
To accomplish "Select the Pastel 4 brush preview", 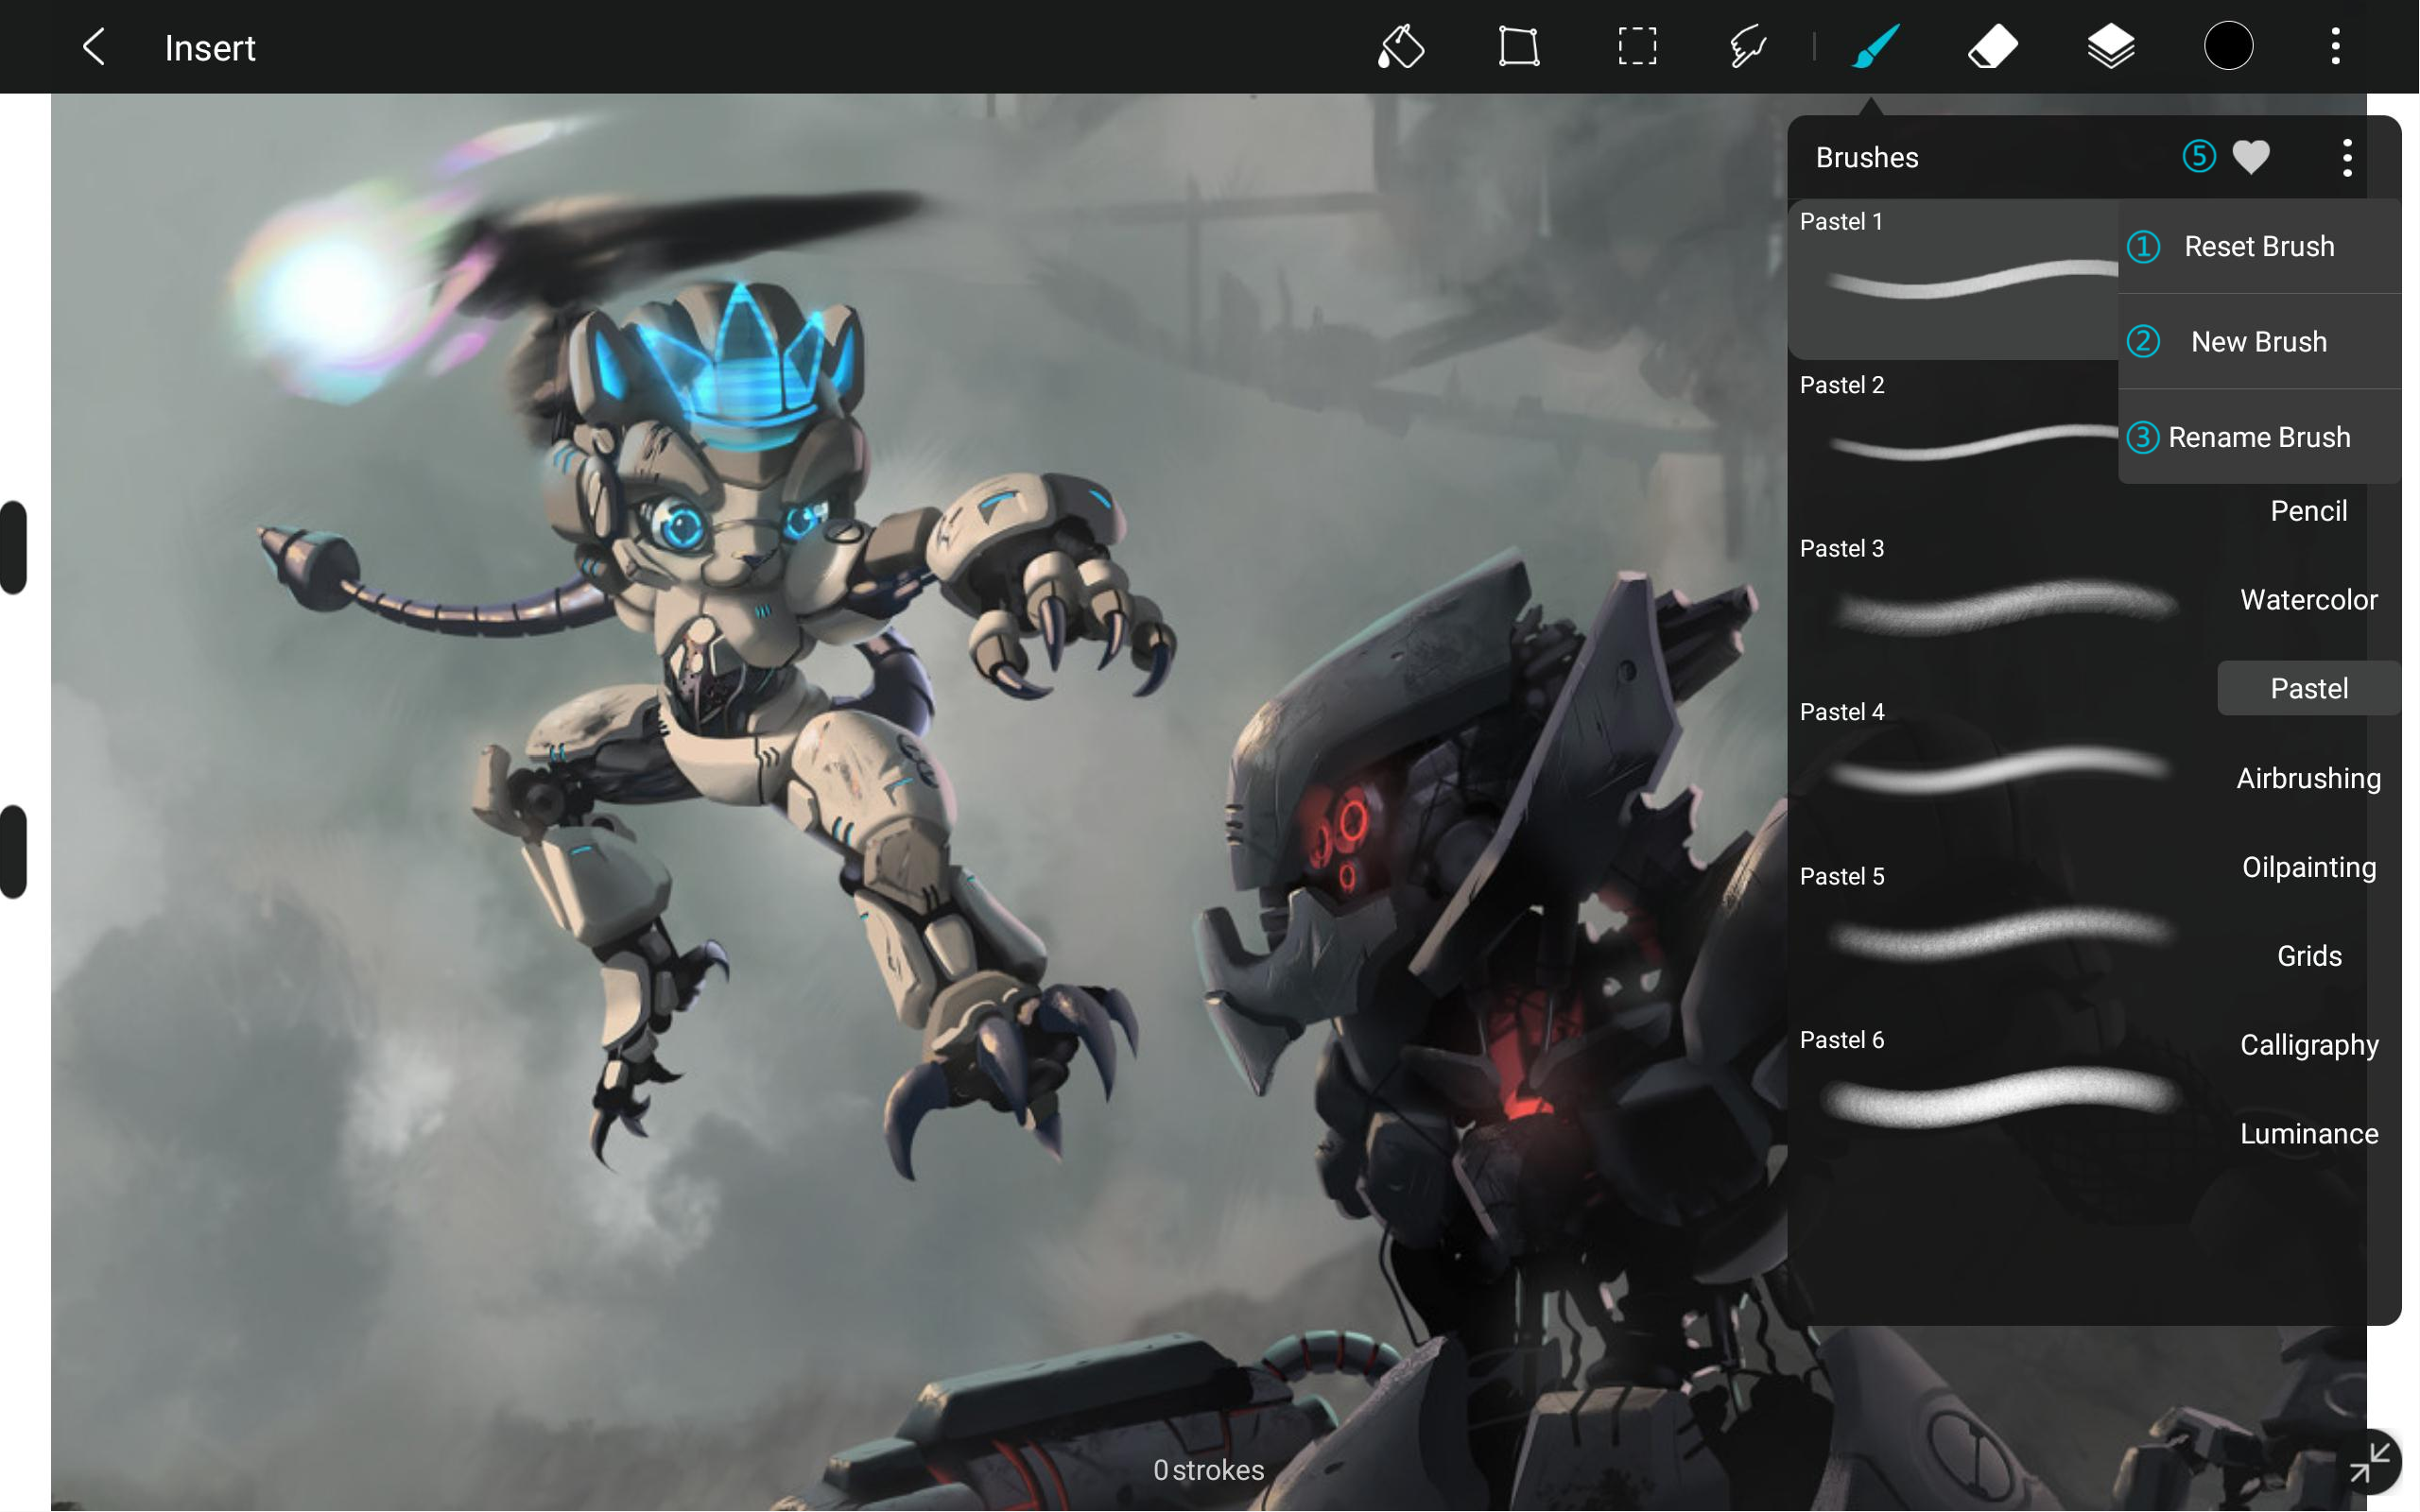I will pos(1998,770).
